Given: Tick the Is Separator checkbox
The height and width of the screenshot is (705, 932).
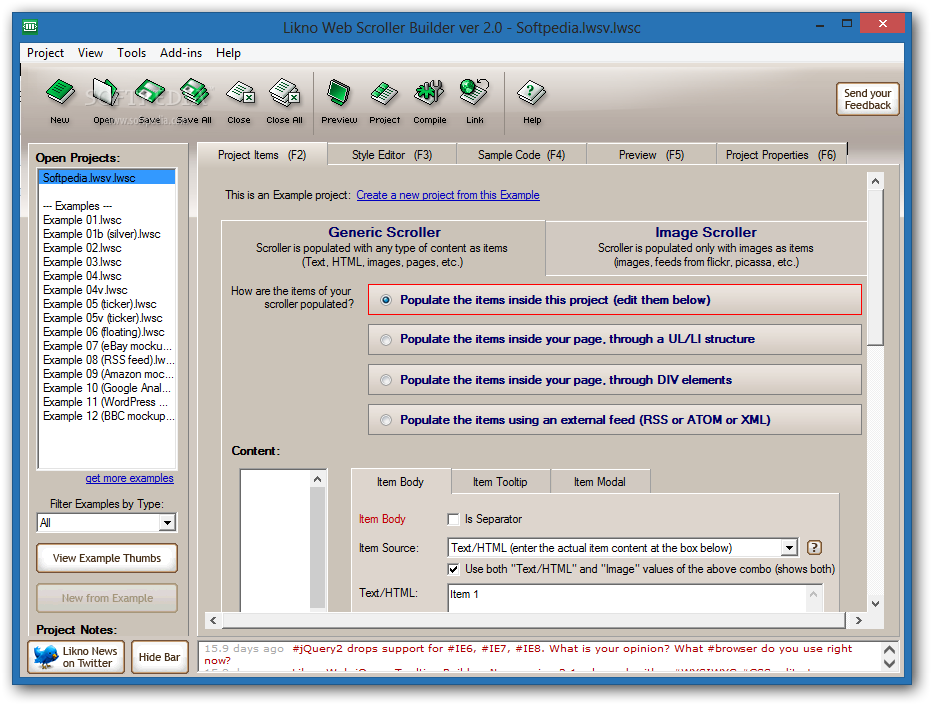Looking at the screenshot, I should 454,520.
